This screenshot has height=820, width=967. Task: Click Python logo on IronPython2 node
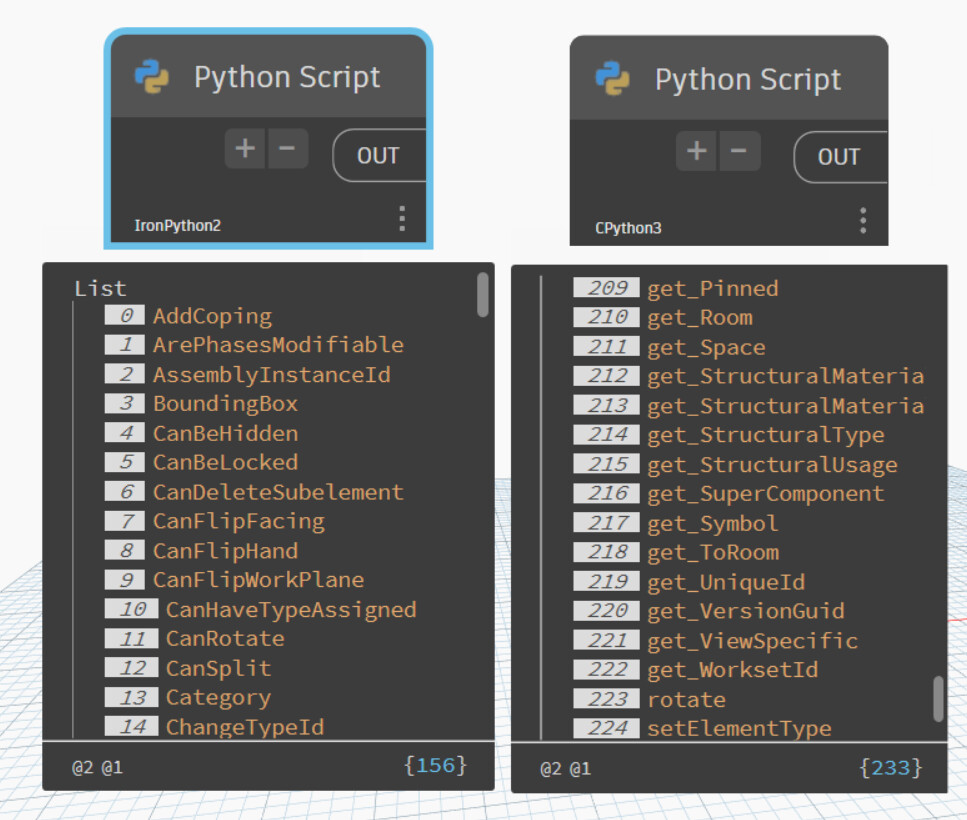151,77
